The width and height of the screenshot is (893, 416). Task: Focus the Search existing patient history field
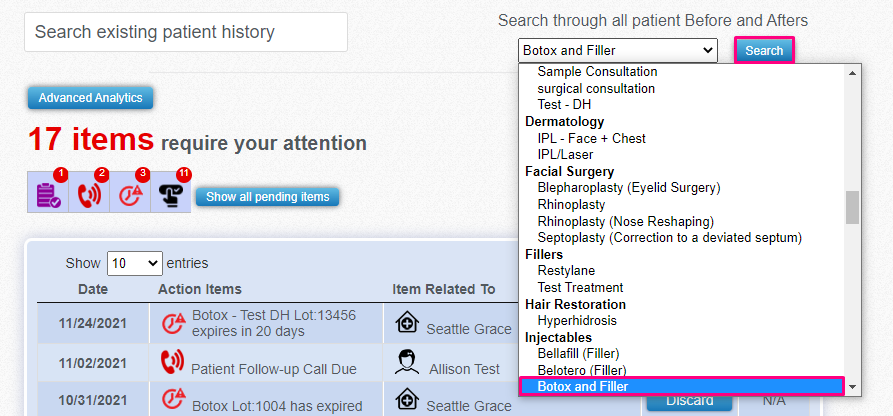[x=186, y=32]
